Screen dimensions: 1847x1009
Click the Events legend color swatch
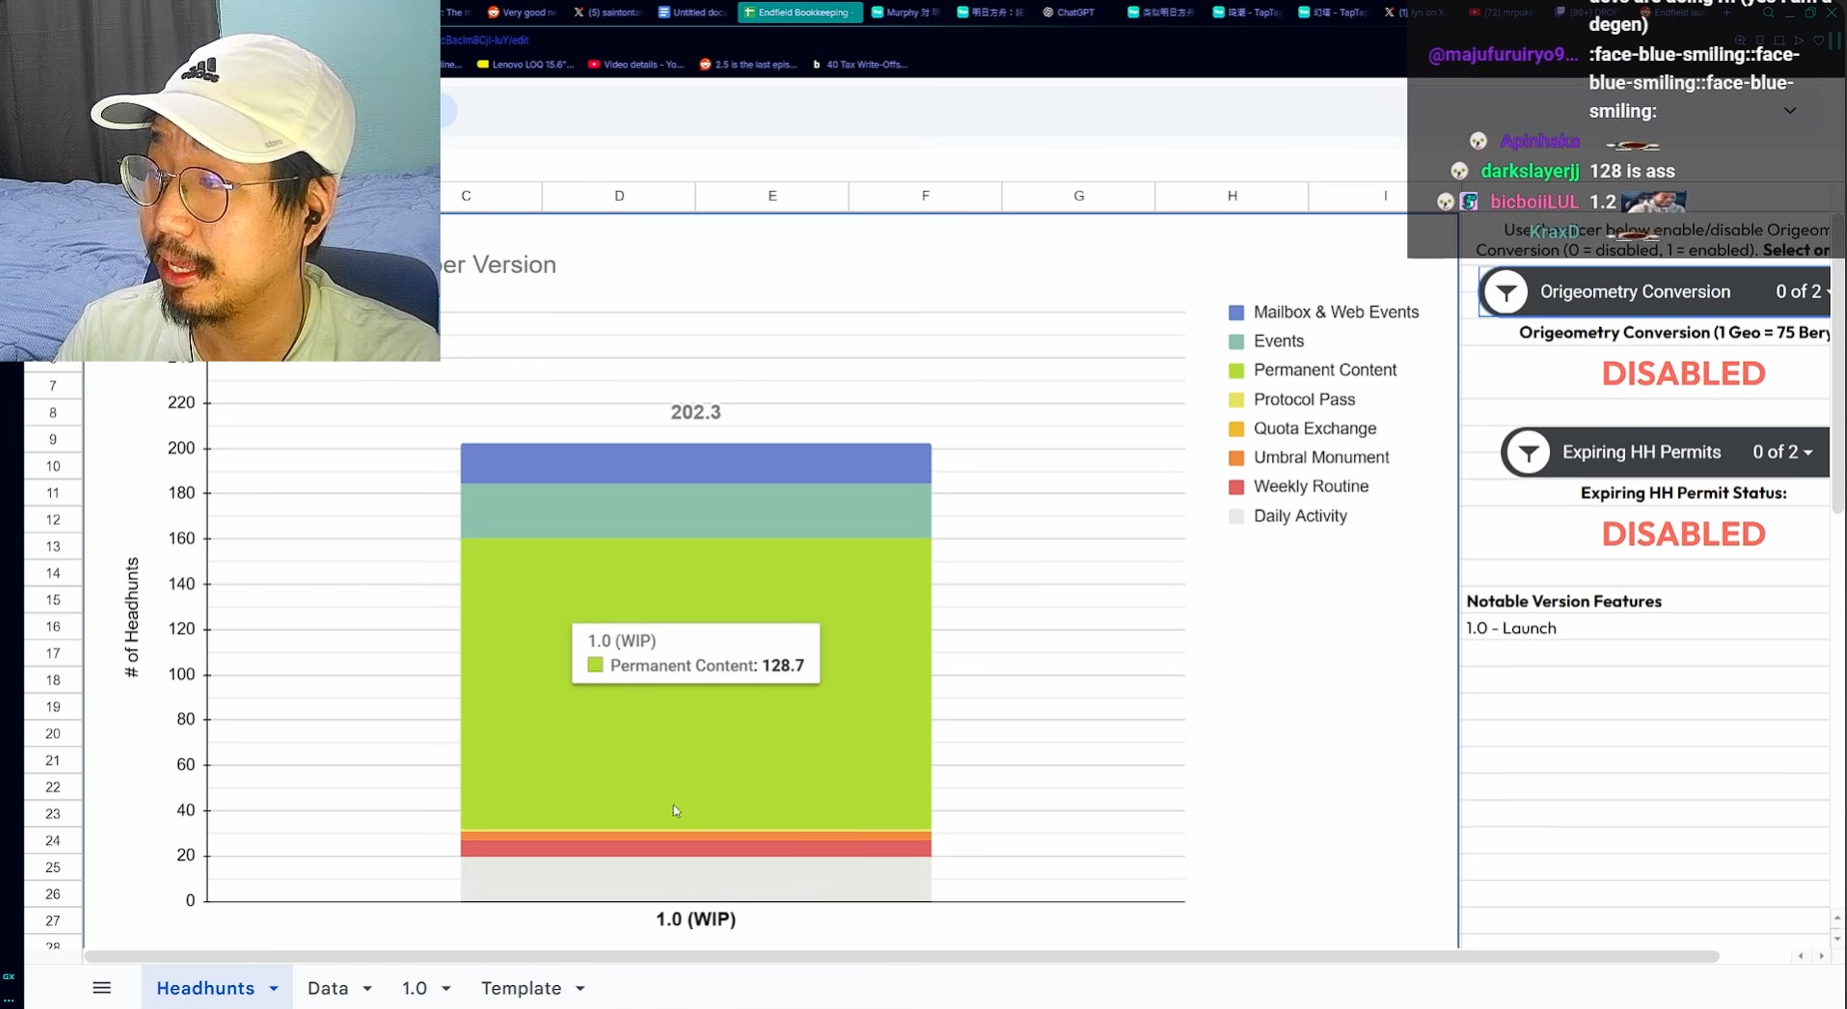pyautogui.click(x=1236, y=342)
